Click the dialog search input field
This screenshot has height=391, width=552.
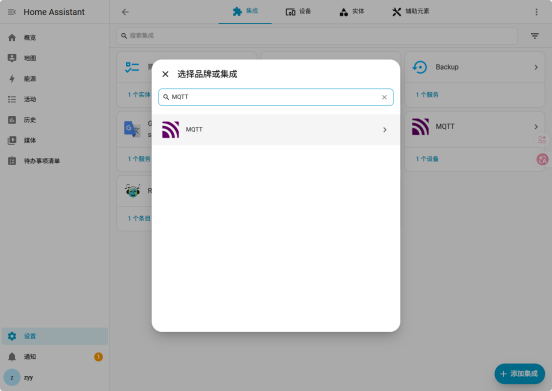click(276, 97)
